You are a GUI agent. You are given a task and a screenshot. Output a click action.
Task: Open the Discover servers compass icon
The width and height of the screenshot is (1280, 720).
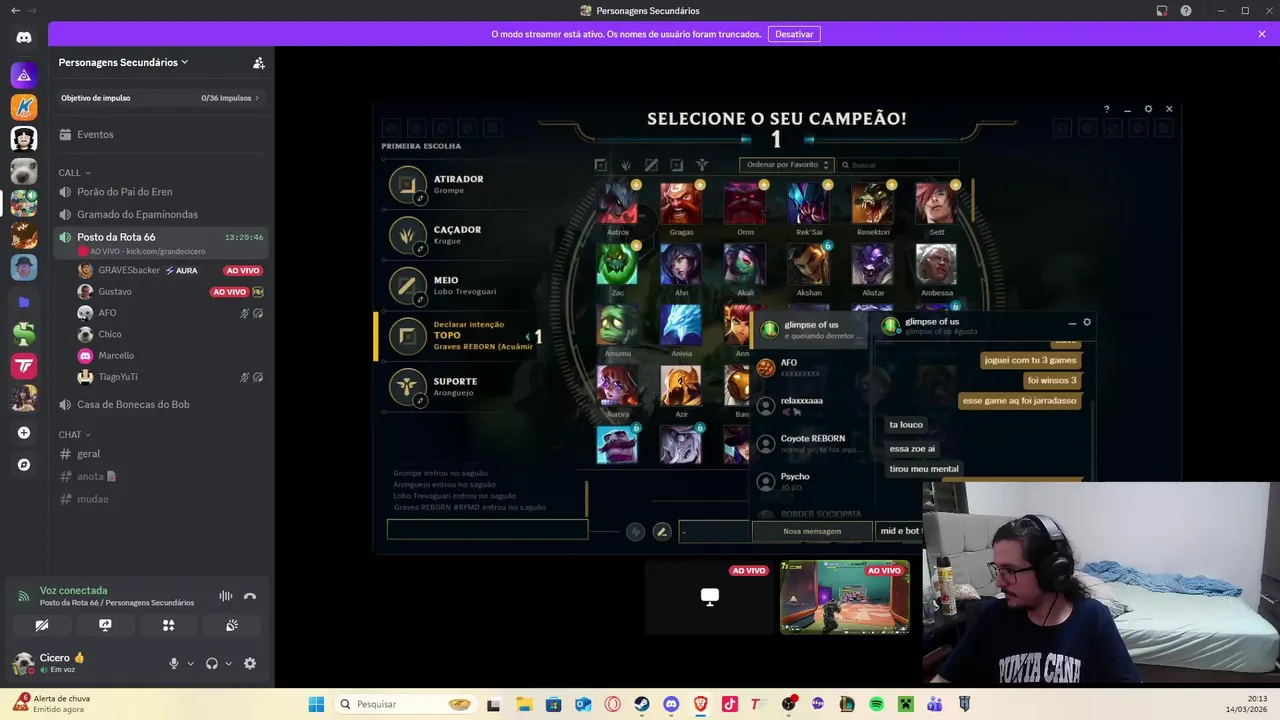coord(24,465)
